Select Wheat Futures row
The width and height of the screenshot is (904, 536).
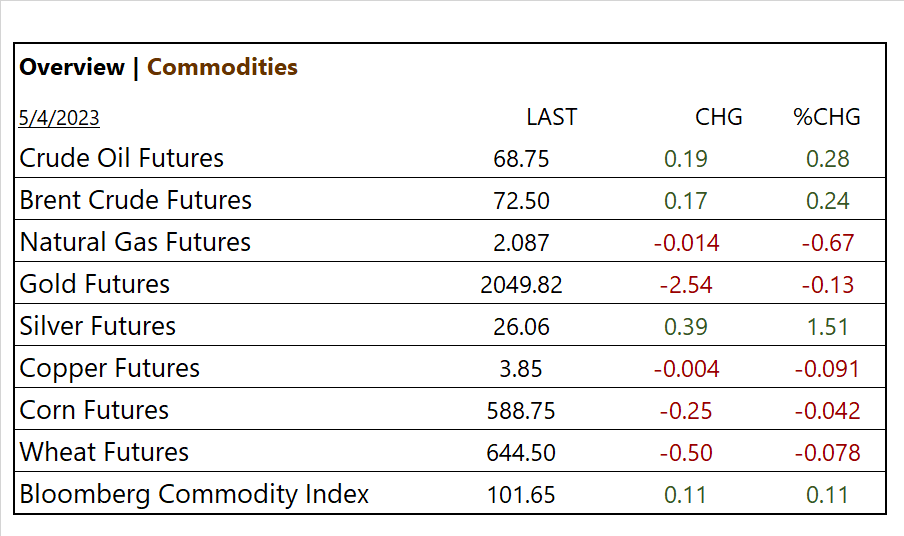(104, 452)
